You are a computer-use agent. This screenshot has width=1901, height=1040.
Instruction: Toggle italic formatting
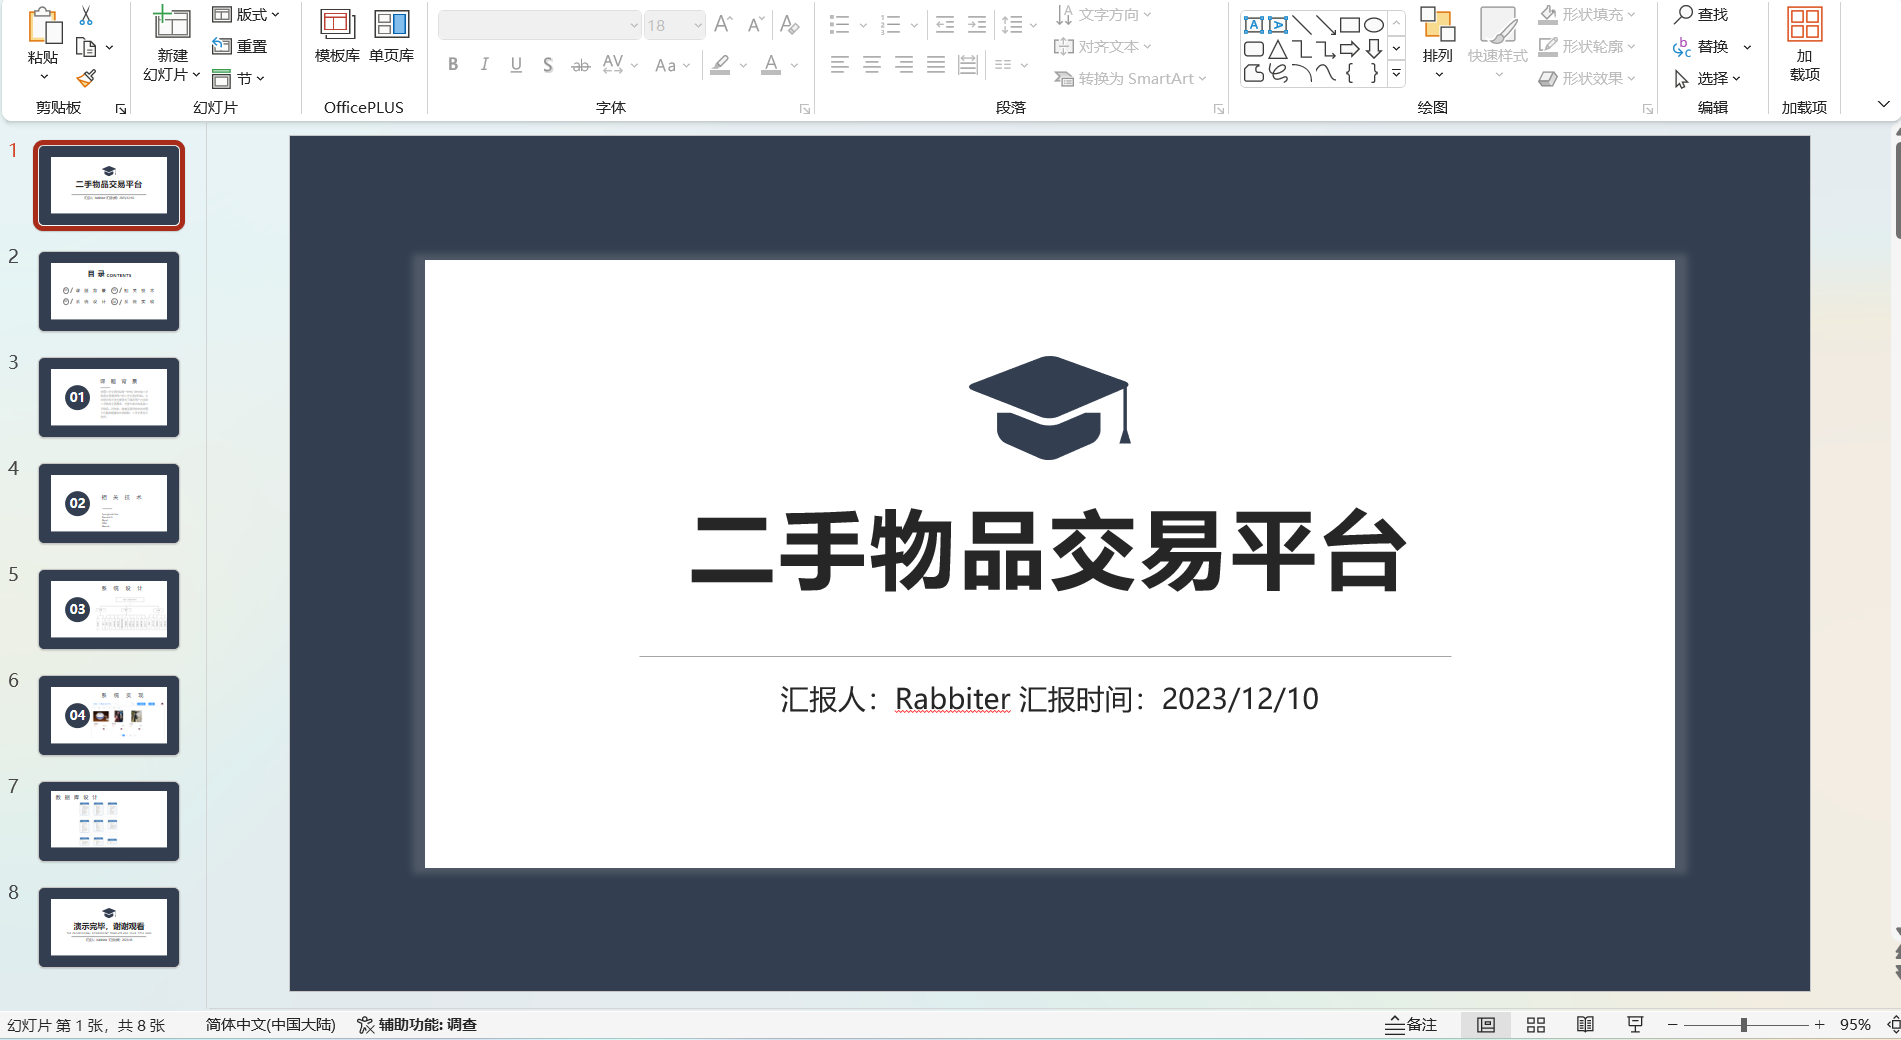click(484, 64)
